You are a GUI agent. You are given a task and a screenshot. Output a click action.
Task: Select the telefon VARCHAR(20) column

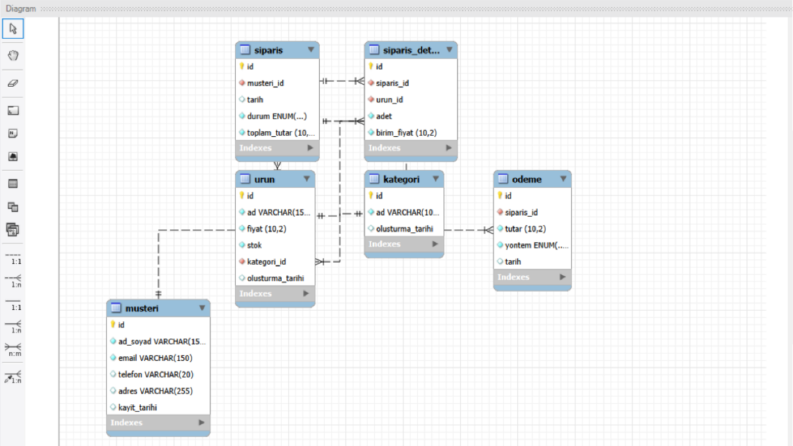pos(158,375)
